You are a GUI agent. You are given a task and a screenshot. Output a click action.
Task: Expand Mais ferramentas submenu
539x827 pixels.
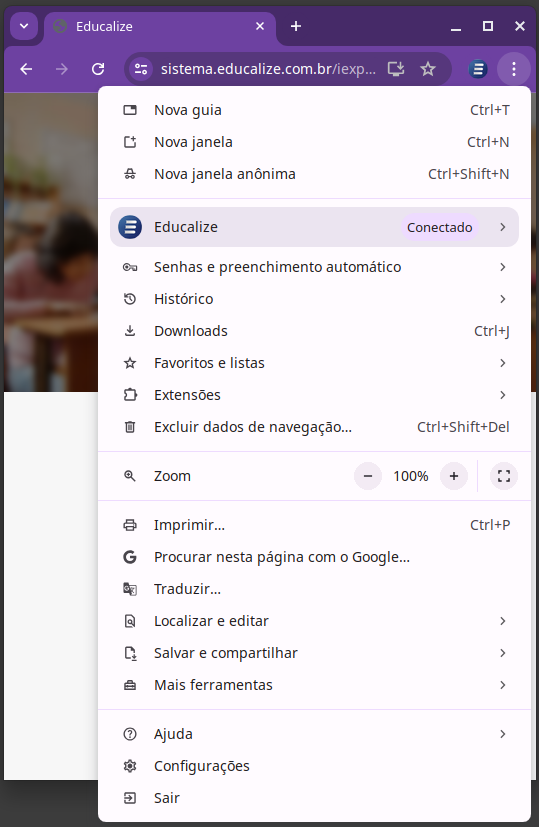click(314, 685)
